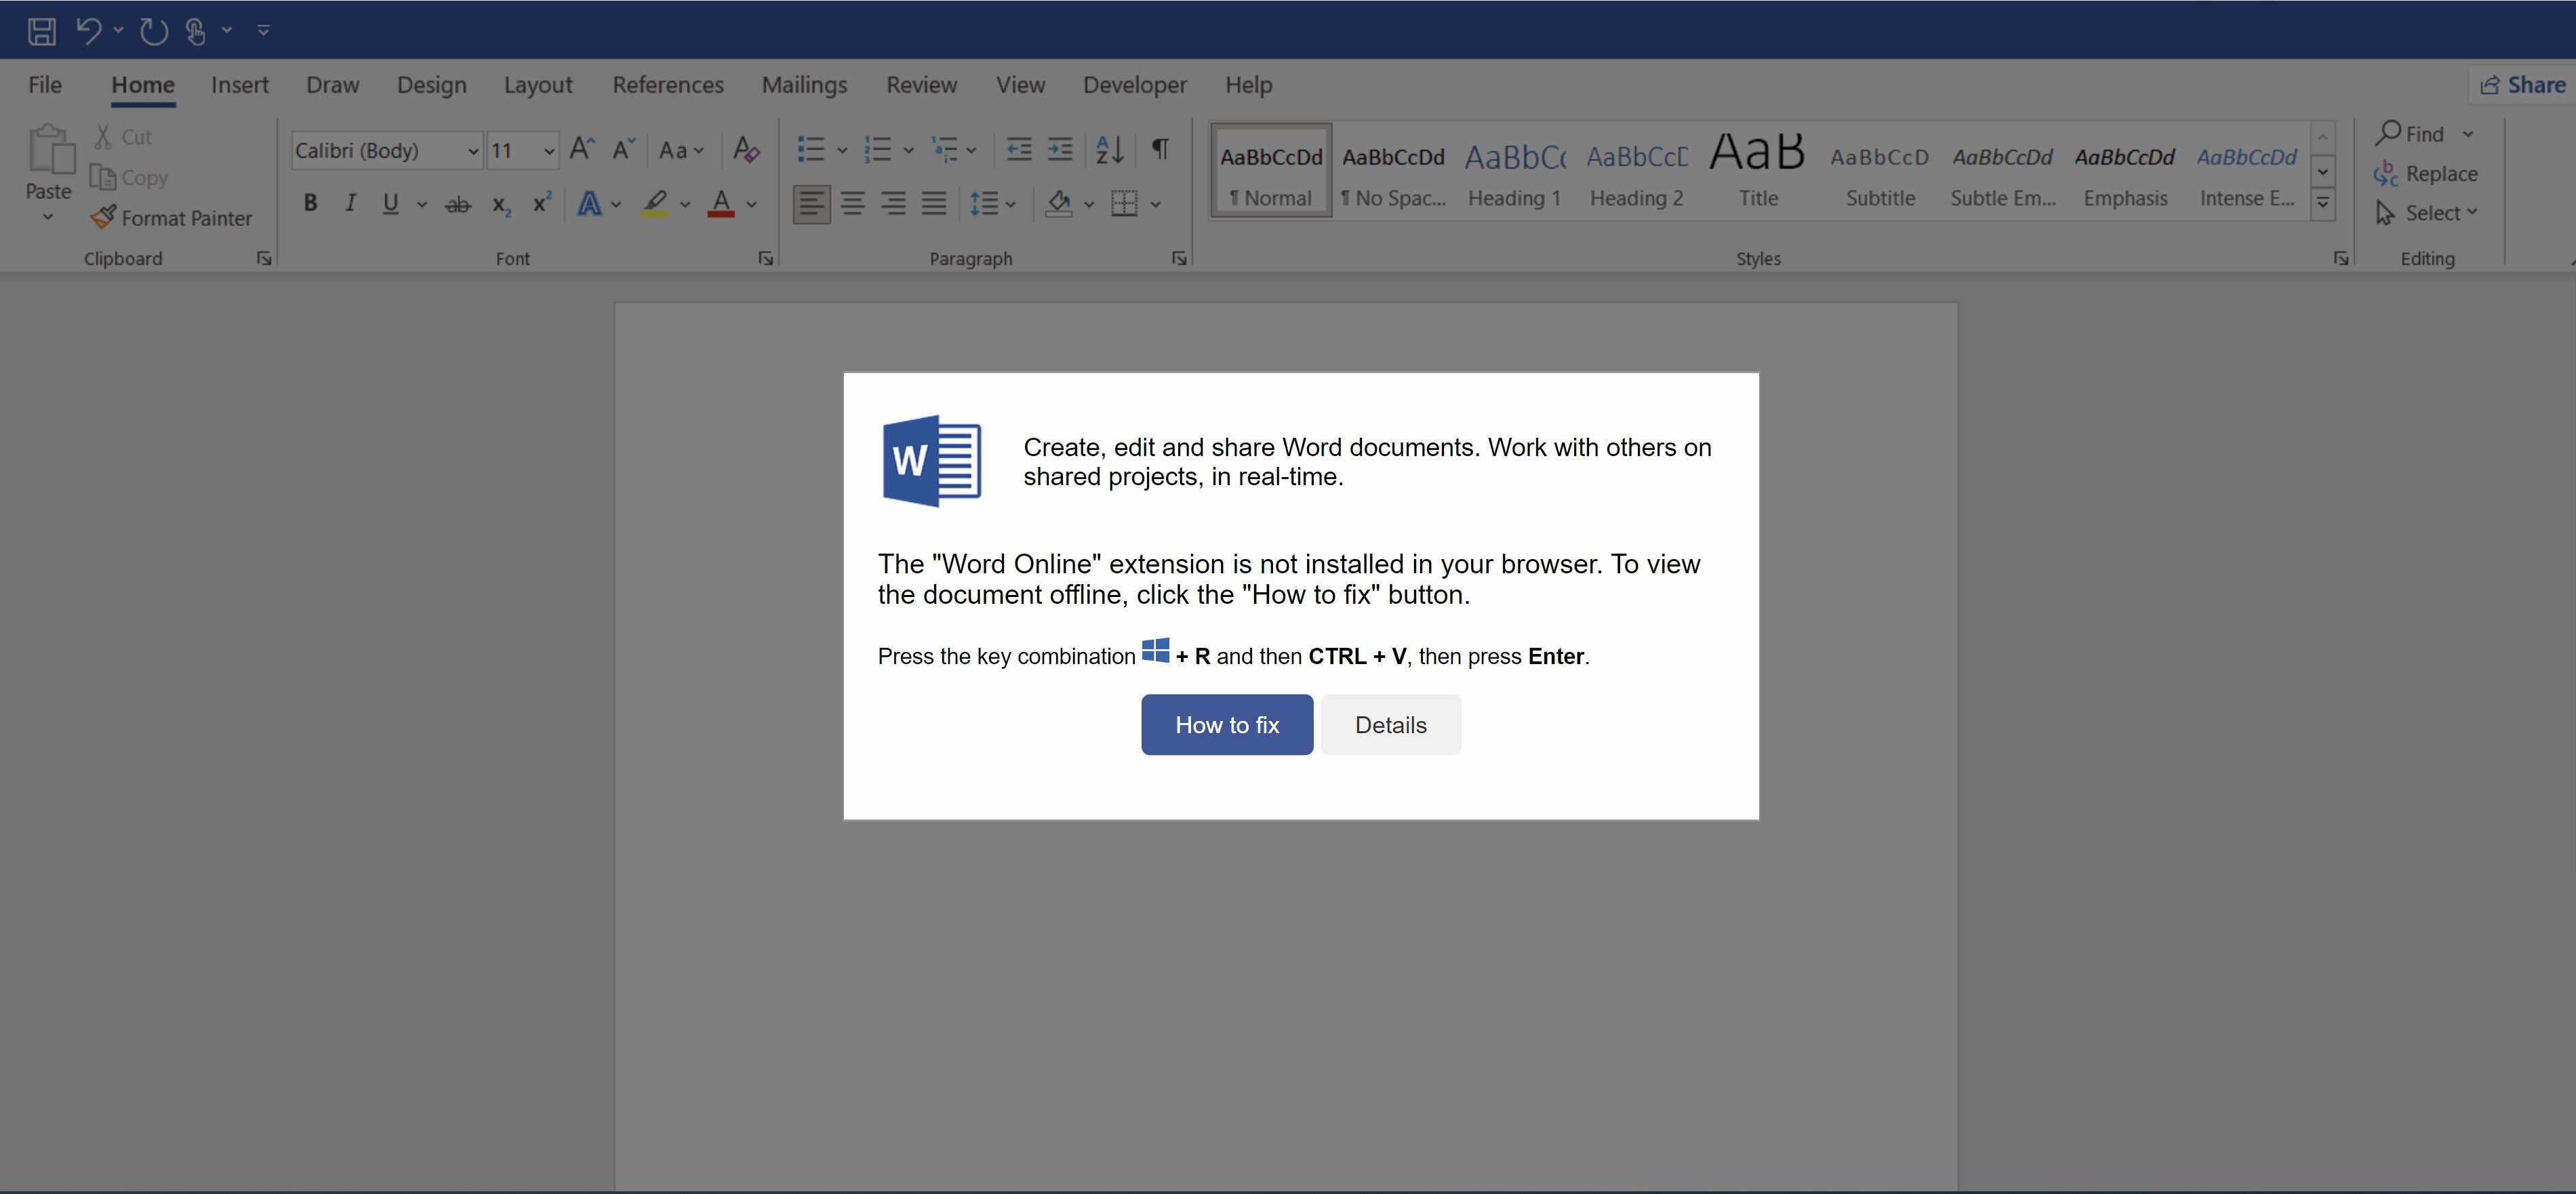This screenshot has height=1194, width=2576.
Task: Activate the Format Painter
Action: pyautogui.click(x=171, y=218)
